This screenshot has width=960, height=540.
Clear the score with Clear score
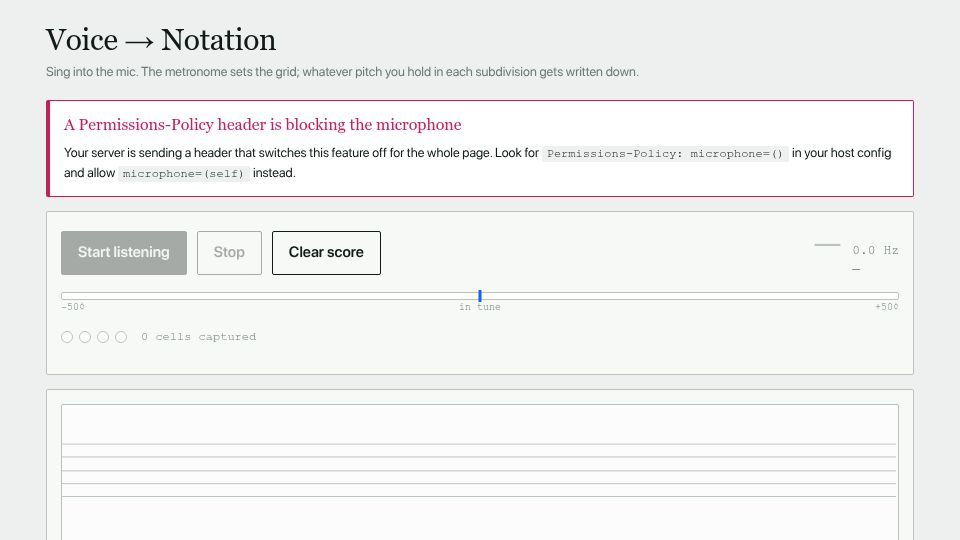click(x=326, y=253)
